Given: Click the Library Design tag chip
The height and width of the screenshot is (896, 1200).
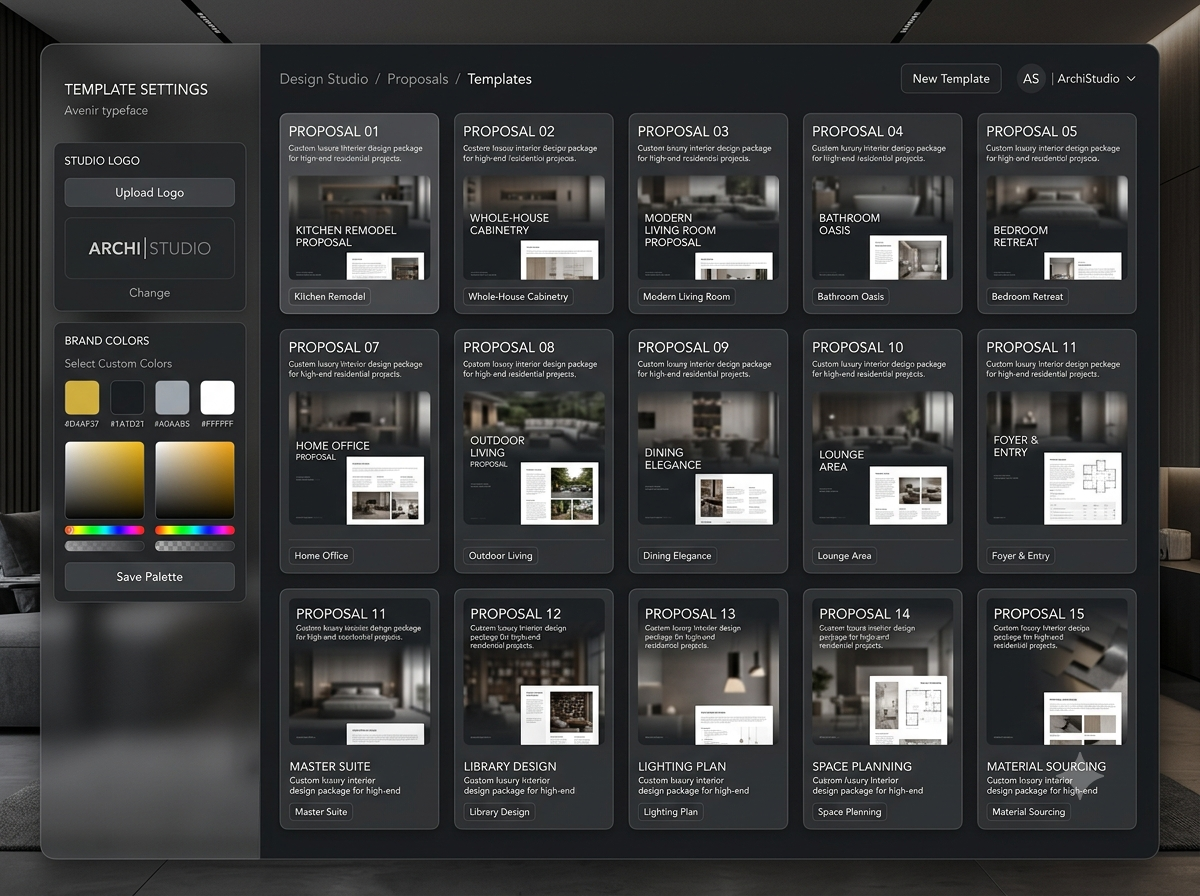Looking at the screenshot, I should [x=500, y=812].
